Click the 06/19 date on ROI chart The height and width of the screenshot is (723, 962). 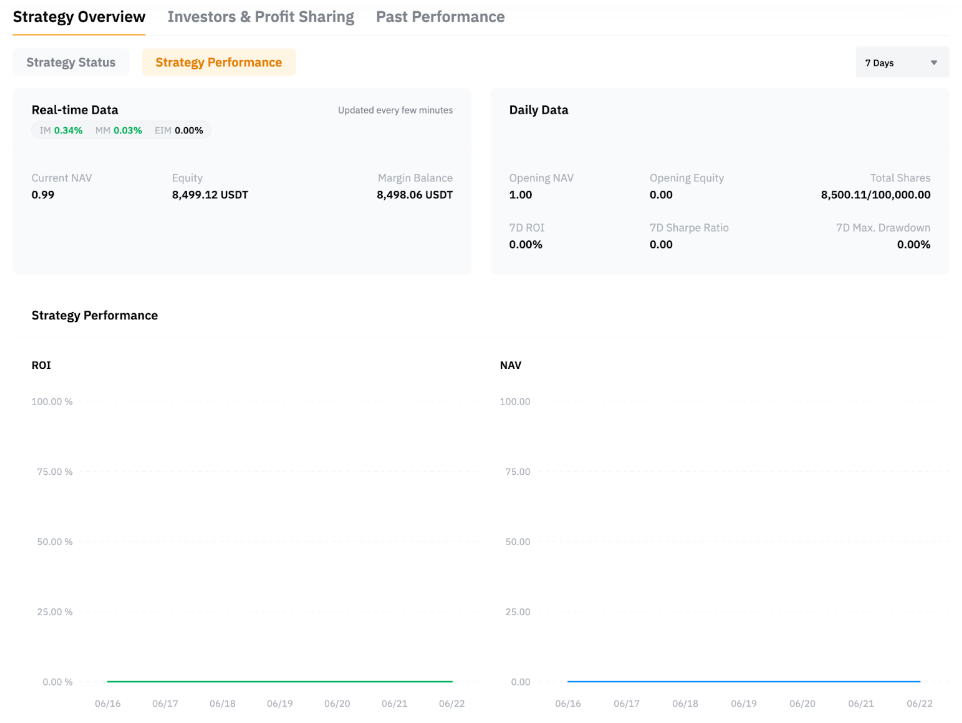pyautogui.click(x=281, y=704)
